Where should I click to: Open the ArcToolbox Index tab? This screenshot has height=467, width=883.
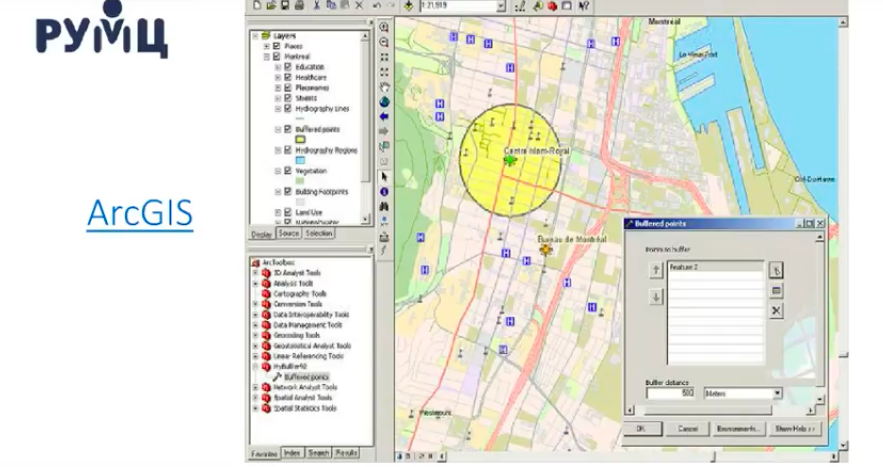[292, 453]
